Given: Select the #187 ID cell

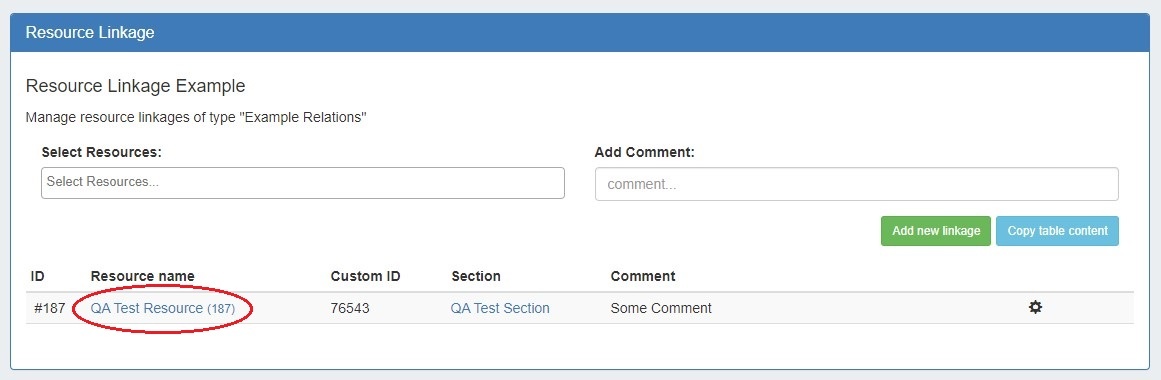Looking at the screenshot, I should tap(50, 308).
